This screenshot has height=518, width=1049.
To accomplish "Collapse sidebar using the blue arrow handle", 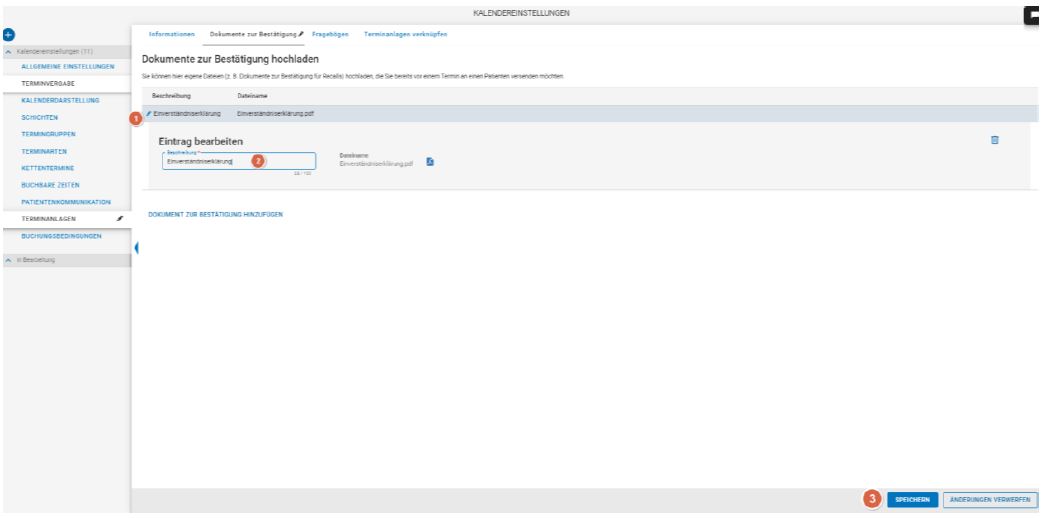I will point(135,250).
